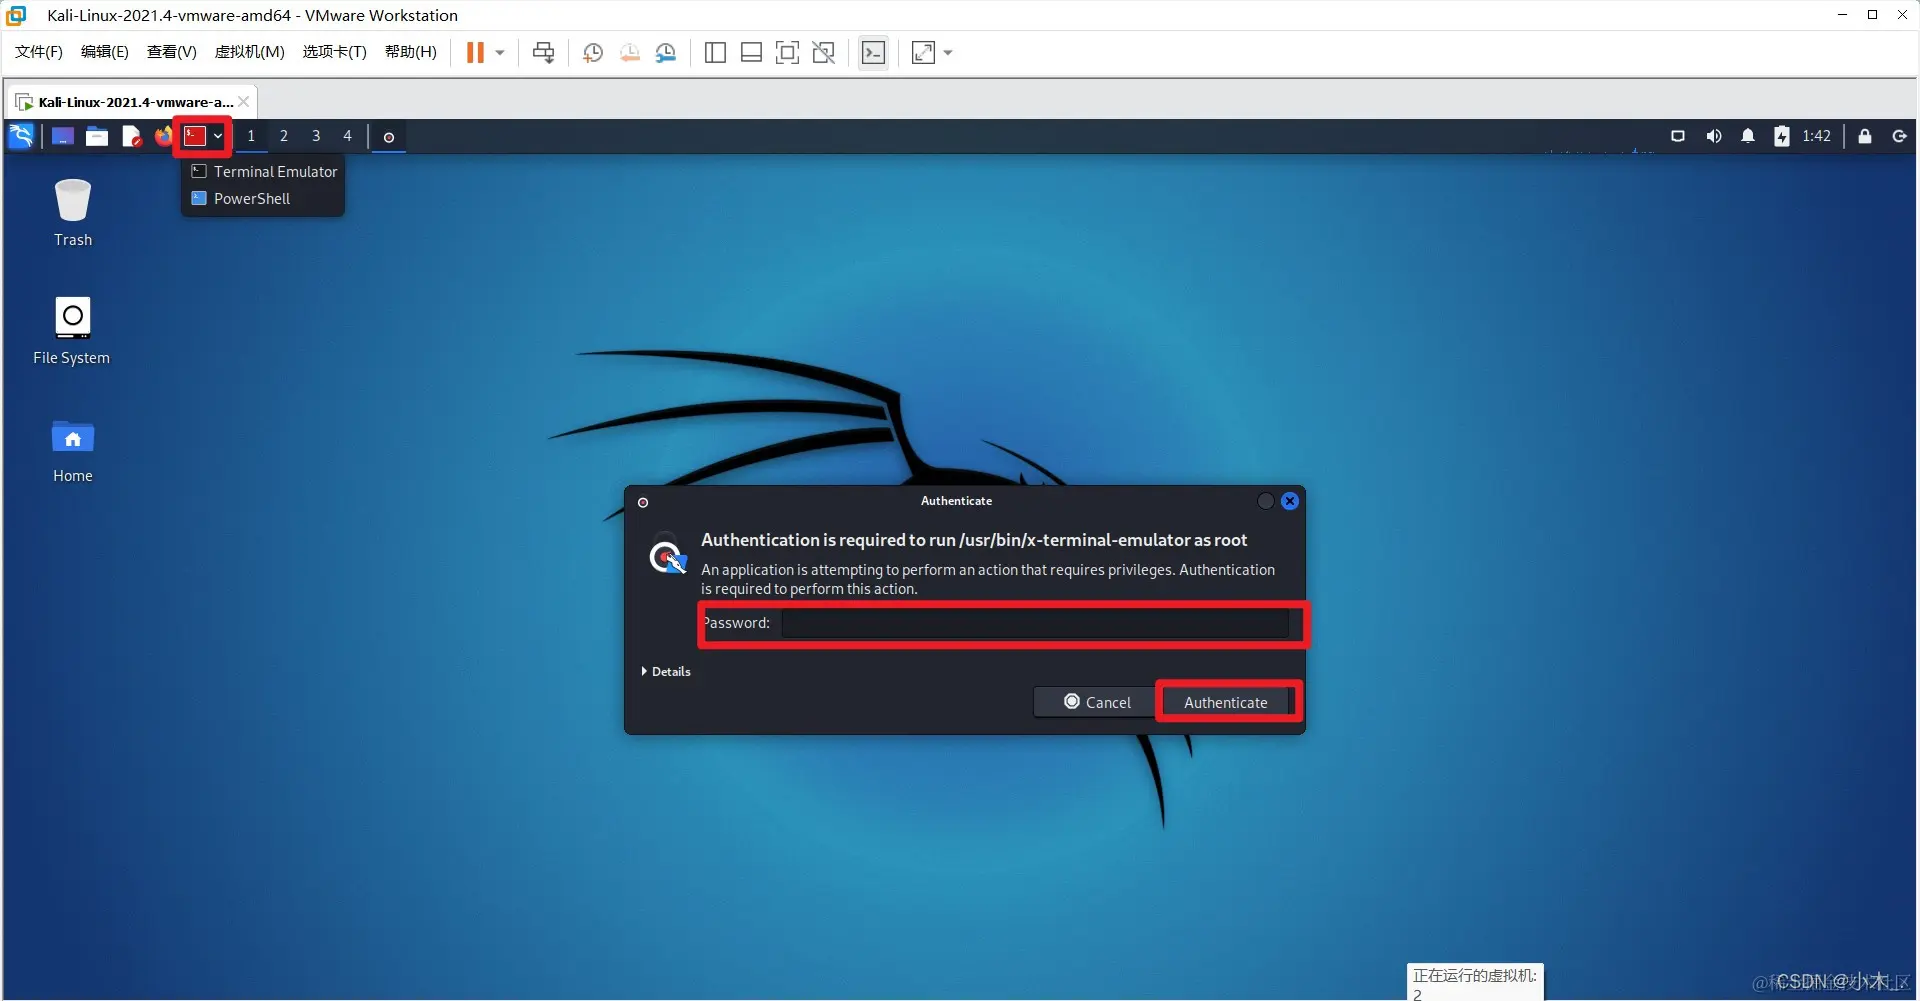Toggle the library sidebar view
1920x1001 pixels.
pos(715,53)
